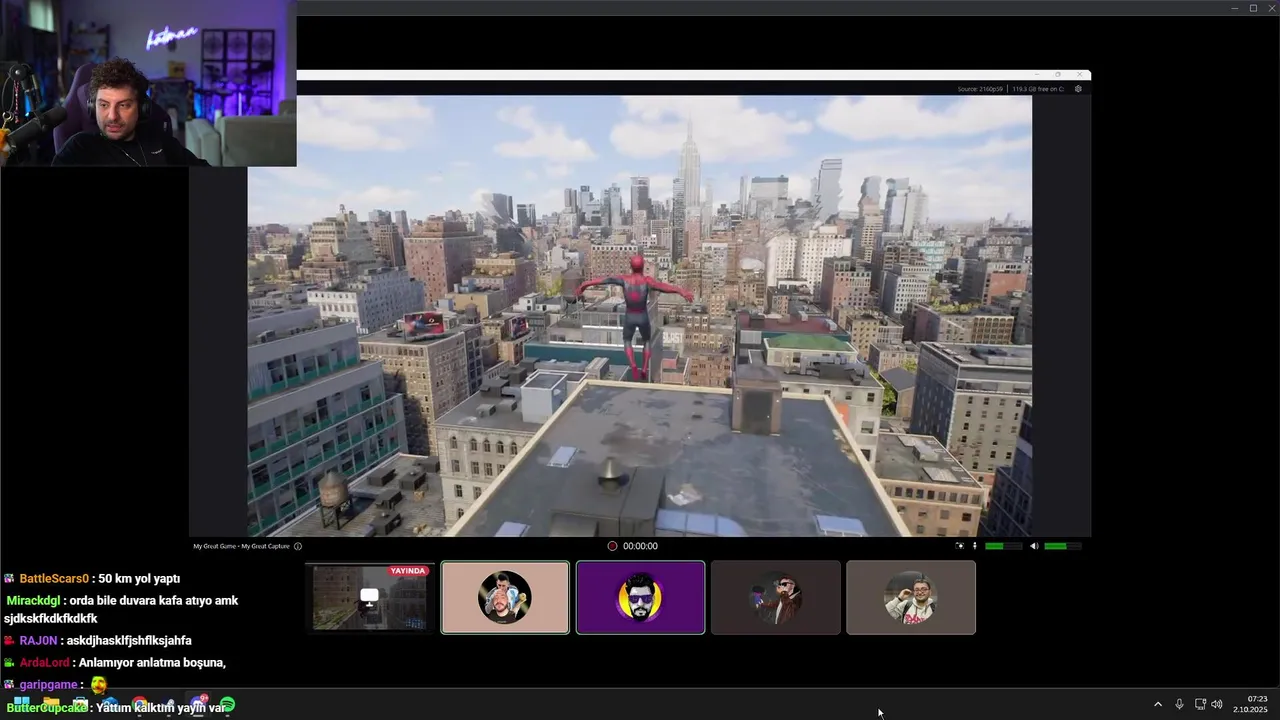Click '119.3 GB free on C:' text

point(1040,89)
